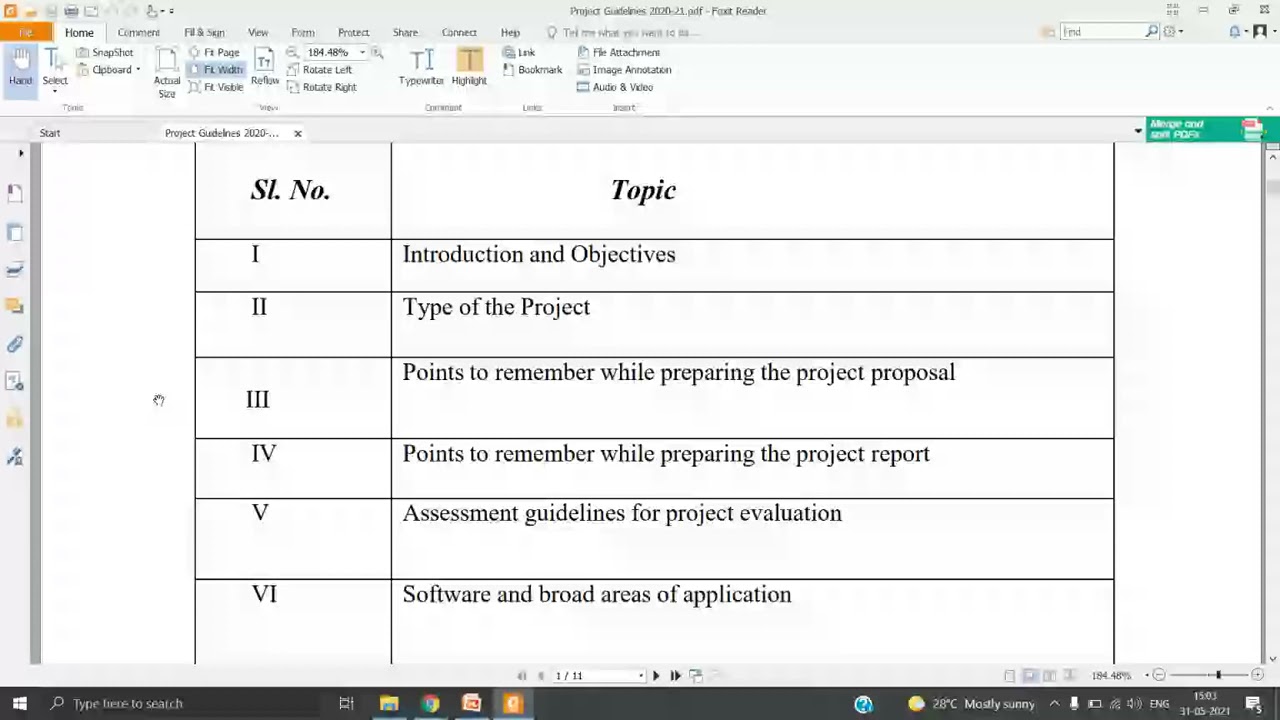
Task: Open File Explorer from the taskbar
Action: point(389,703)
